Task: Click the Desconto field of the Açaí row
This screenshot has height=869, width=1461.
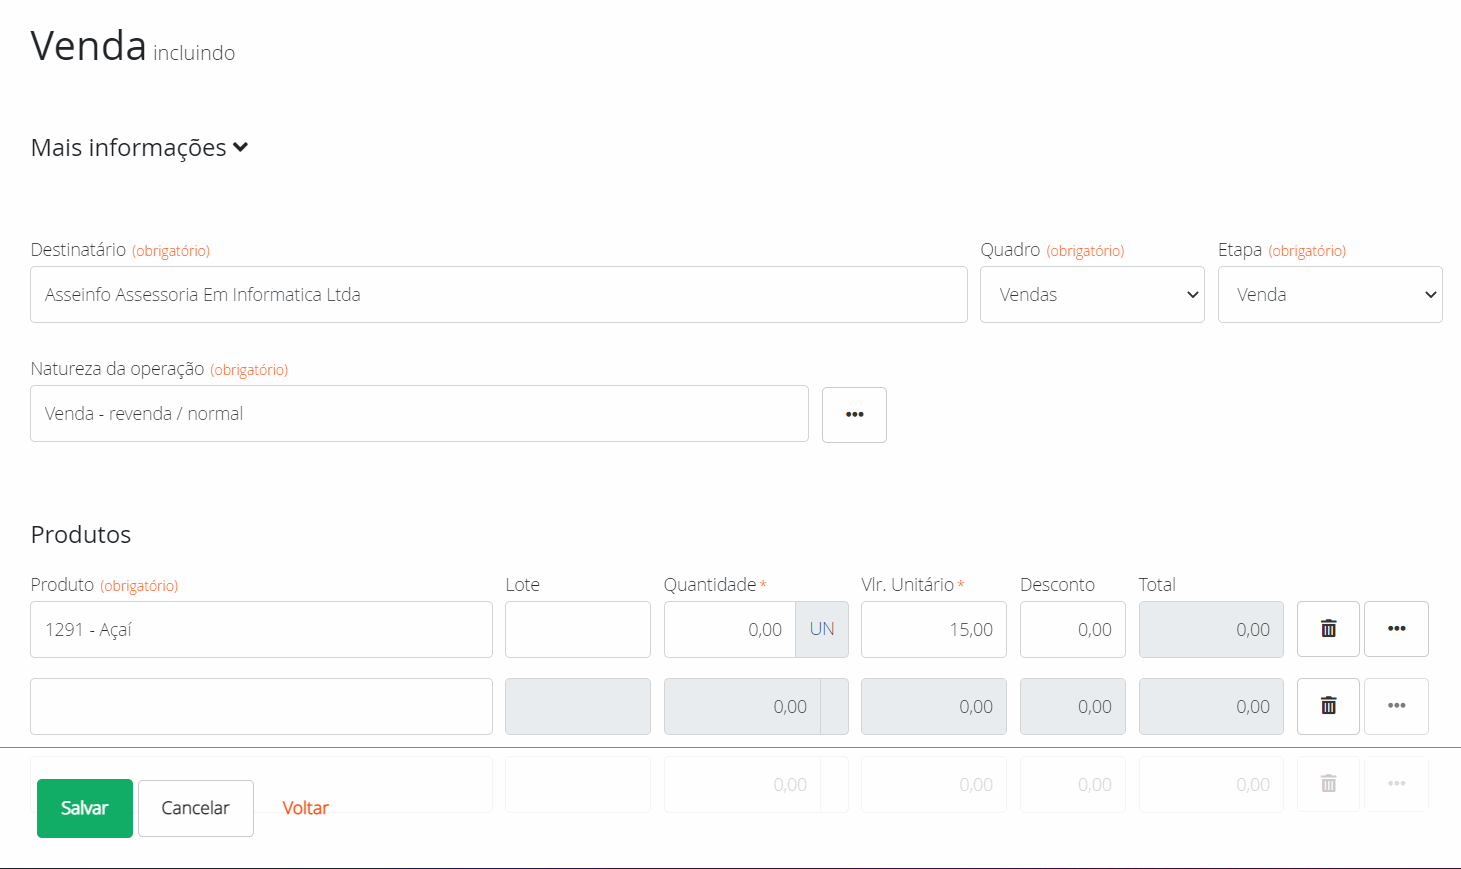Action: pyautogui.click(x=1072, y=629)
